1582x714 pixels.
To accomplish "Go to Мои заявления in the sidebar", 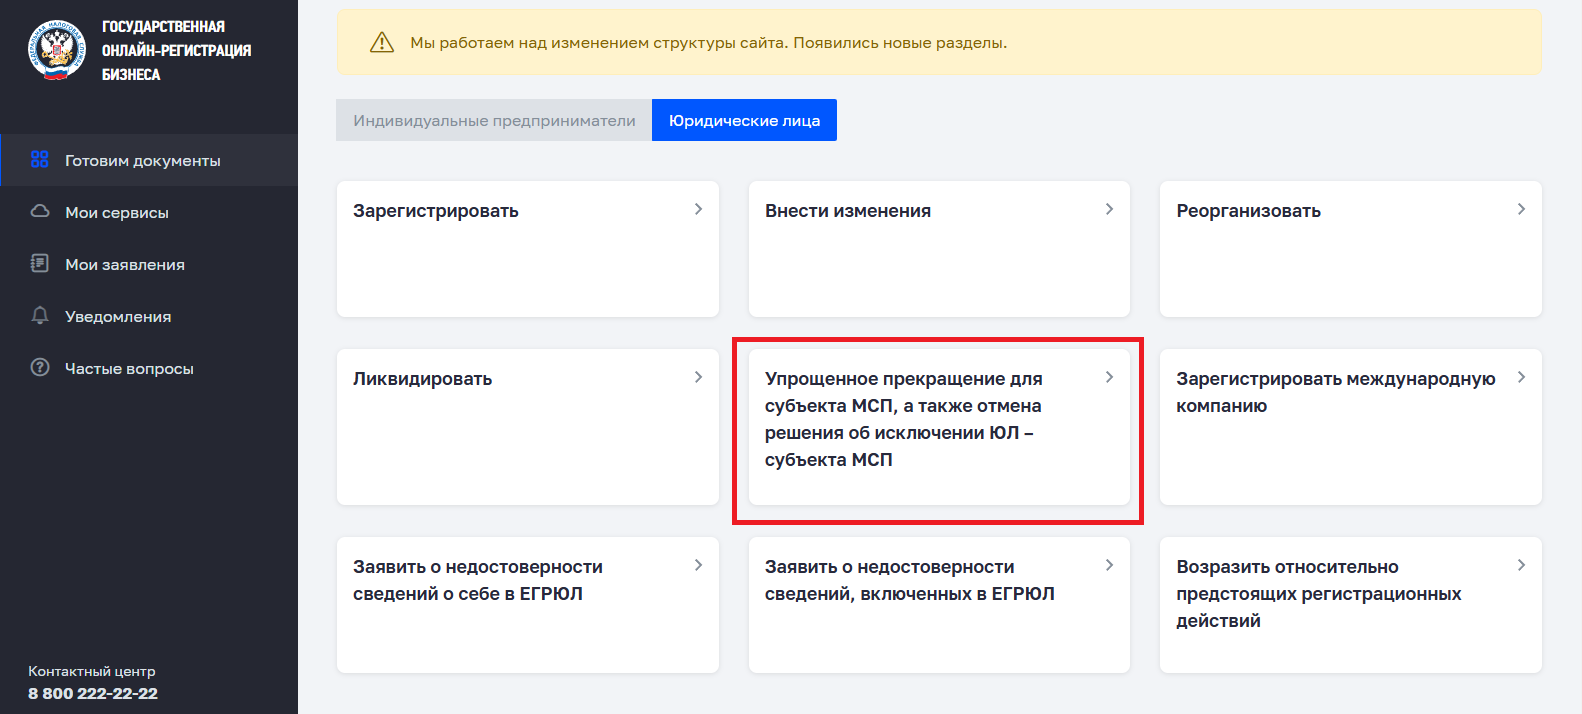I will [x=149, y=264].
